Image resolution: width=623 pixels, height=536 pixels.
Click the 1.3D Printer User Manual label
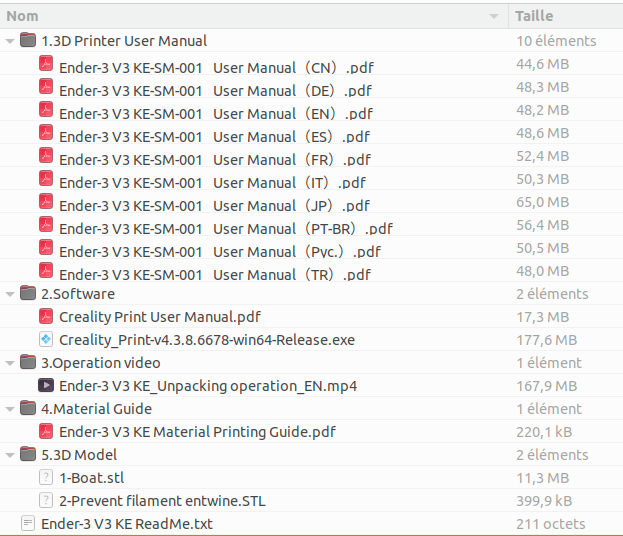(x=124, y=41)
